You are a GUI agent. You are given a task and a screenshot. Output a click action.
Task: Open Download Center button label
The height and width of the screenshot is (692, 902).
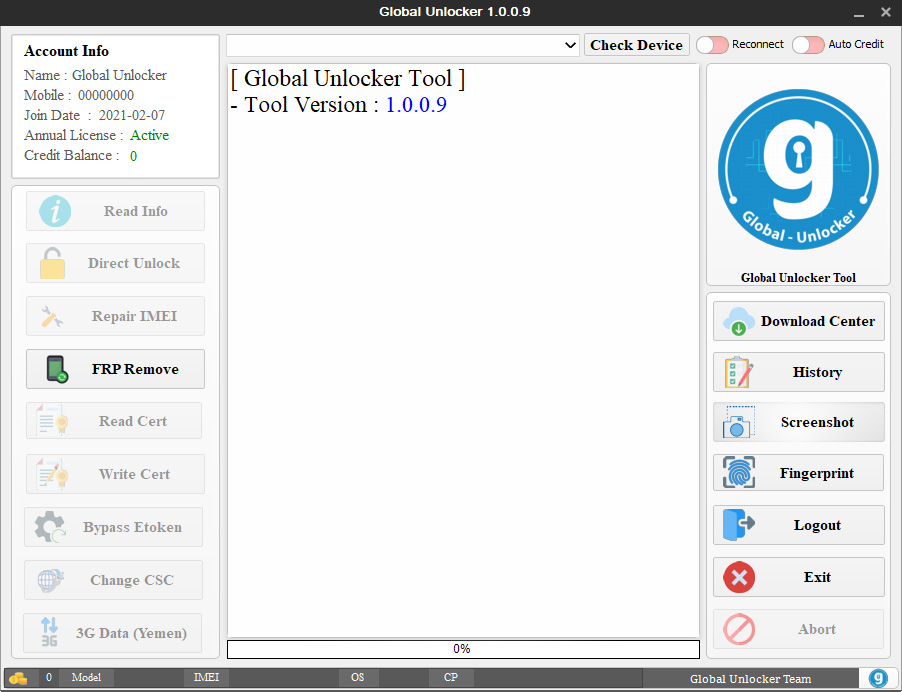(x=817, y=321)
